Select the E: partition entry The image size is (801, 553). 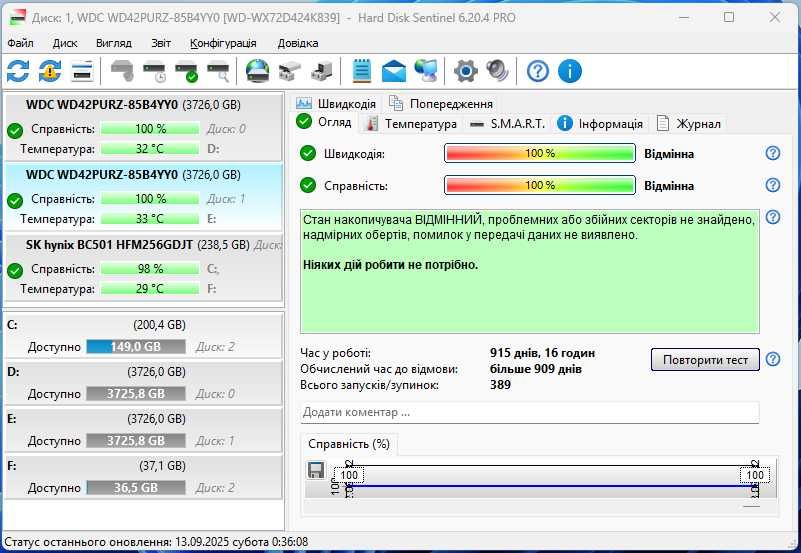[143, 429]
